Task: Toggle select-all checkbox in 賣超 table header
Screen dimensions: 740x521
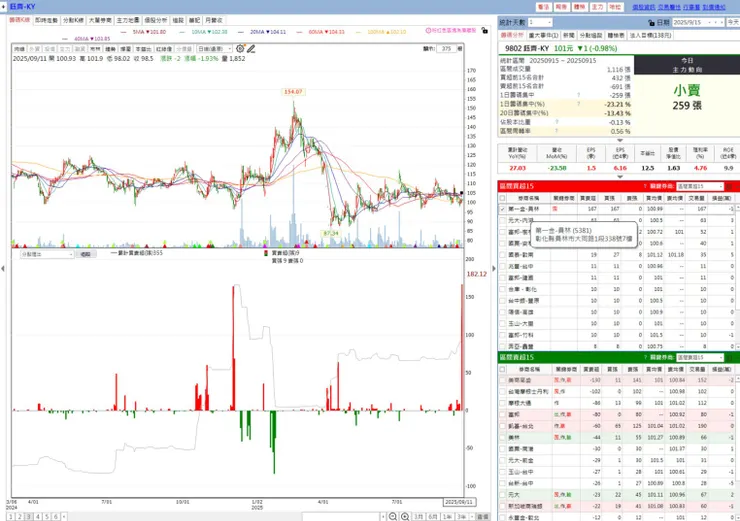Action: (503, 369)
